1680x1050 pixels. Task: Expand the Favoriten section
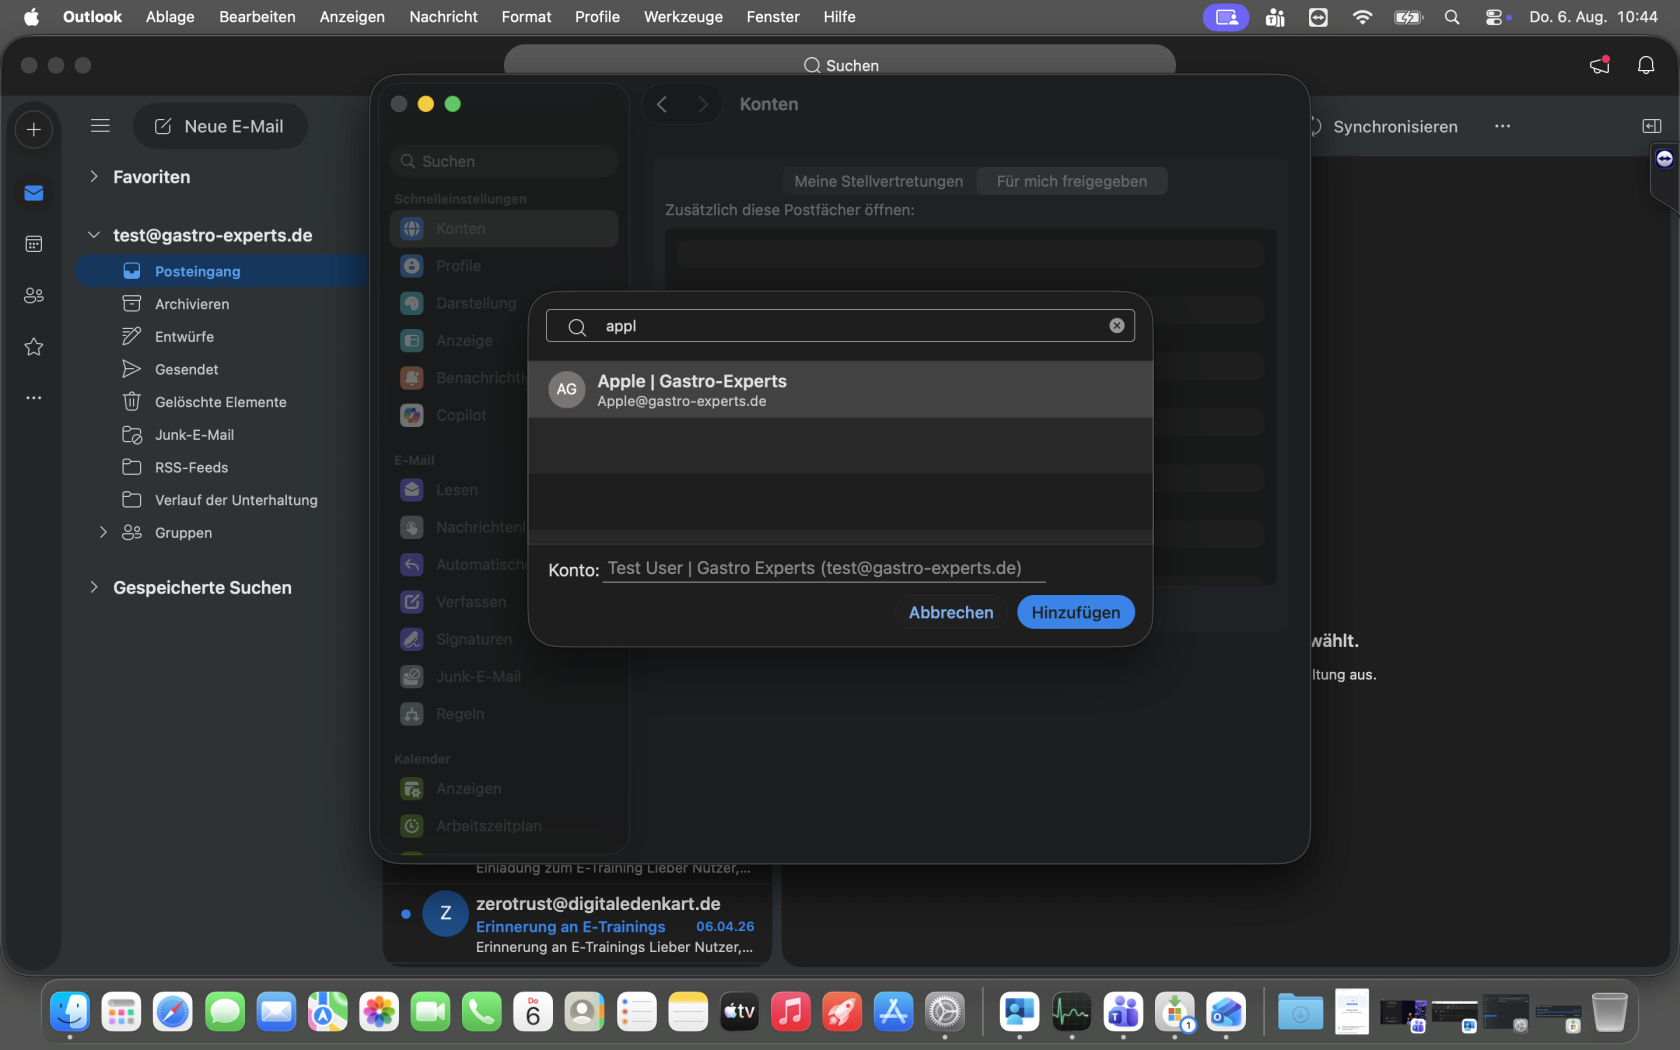pos(94,177)
